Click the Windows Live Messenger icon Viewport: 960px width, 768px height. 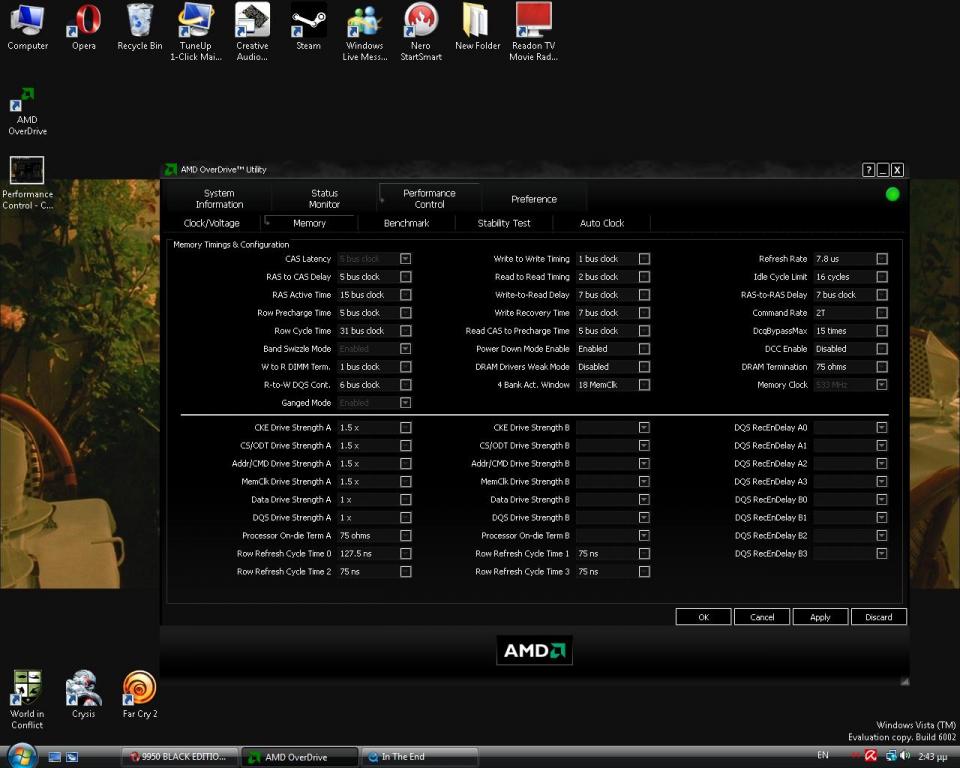tap(365, 32)
